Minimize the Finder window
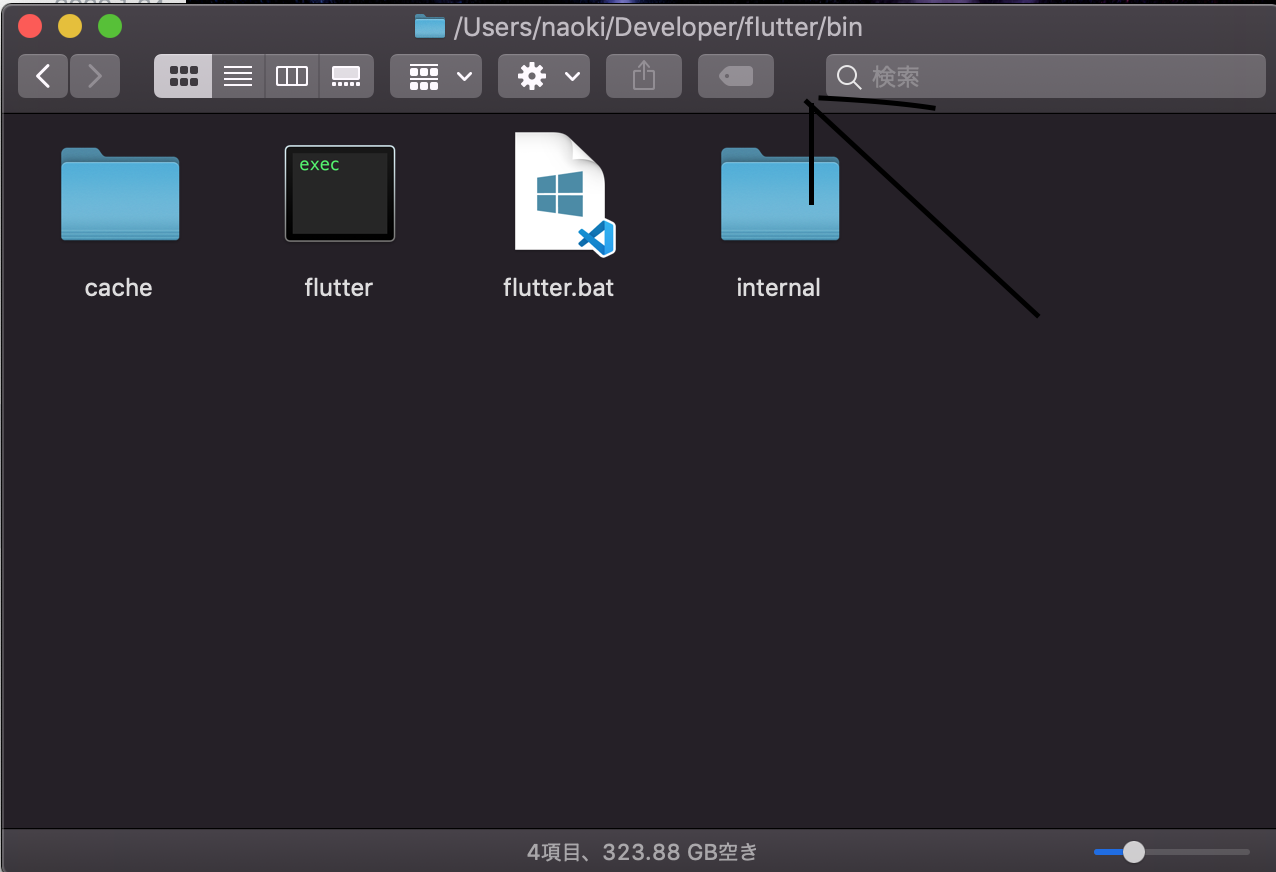The height and width of the screenshot is (872, 1276). (x=70, y=26)
